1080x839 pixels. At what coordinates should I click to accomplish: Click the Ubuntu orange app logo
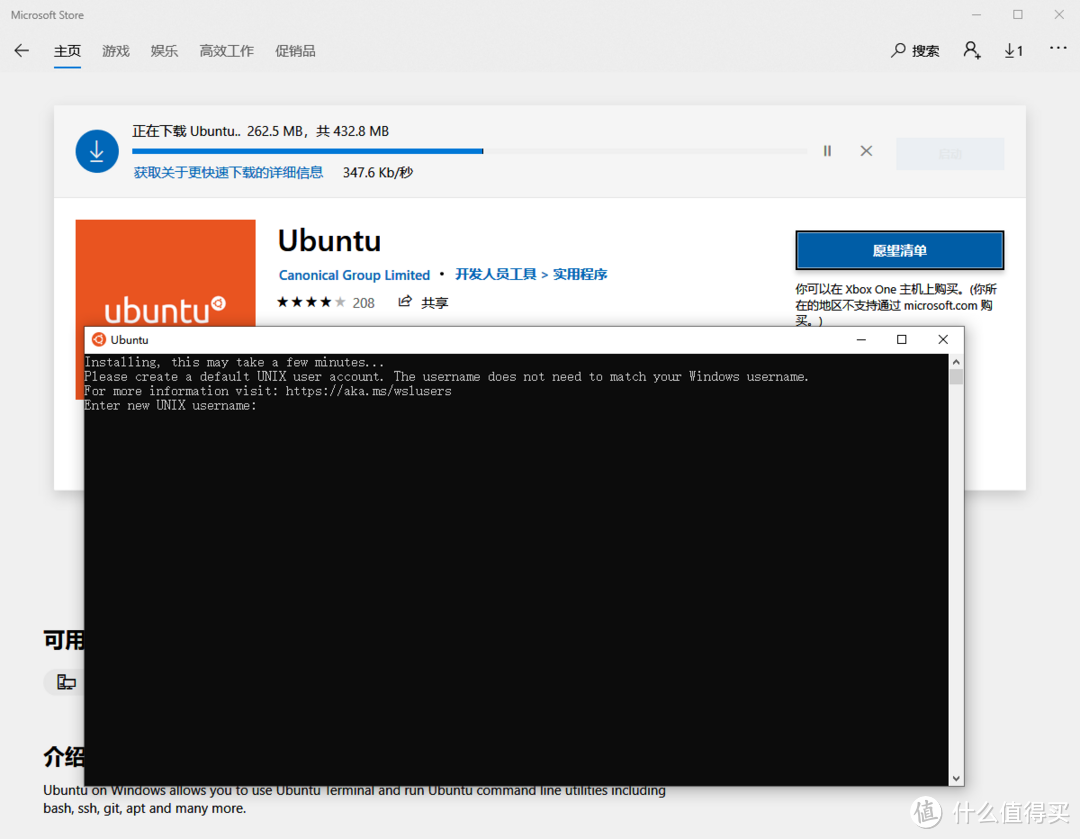pos(165,273)
